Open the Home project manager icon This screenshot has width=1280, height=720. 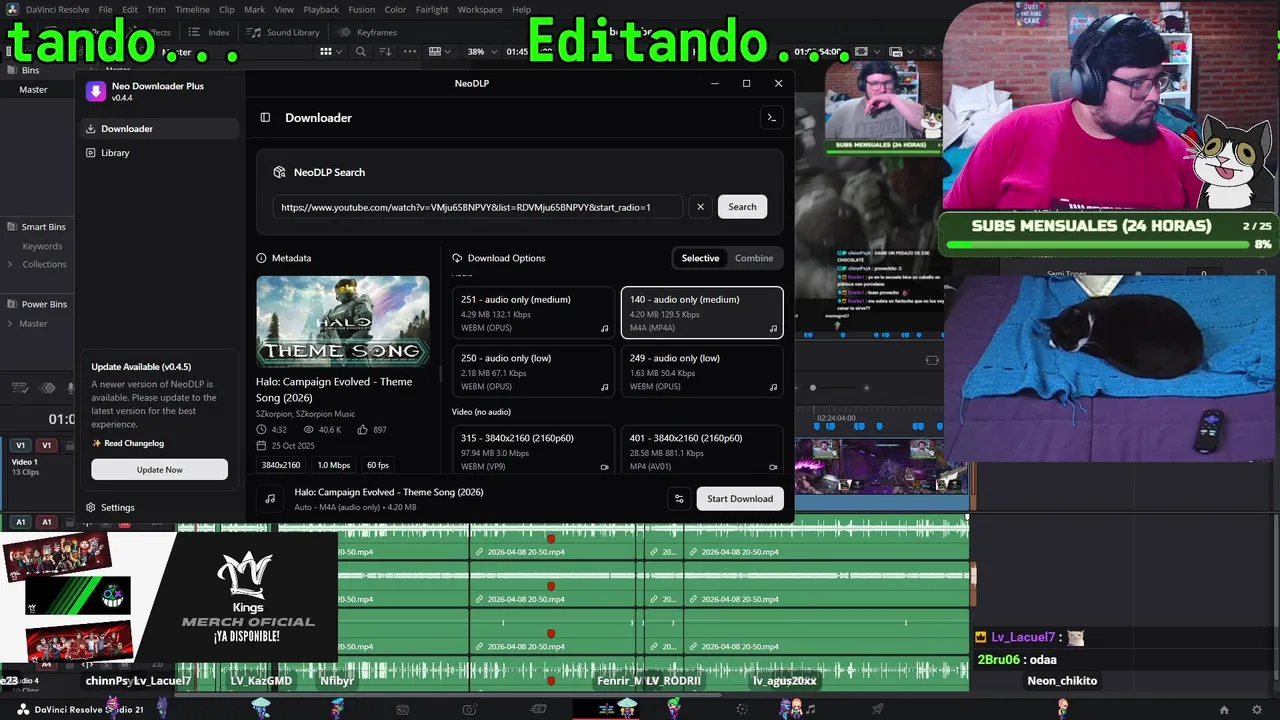[1224, 710]
